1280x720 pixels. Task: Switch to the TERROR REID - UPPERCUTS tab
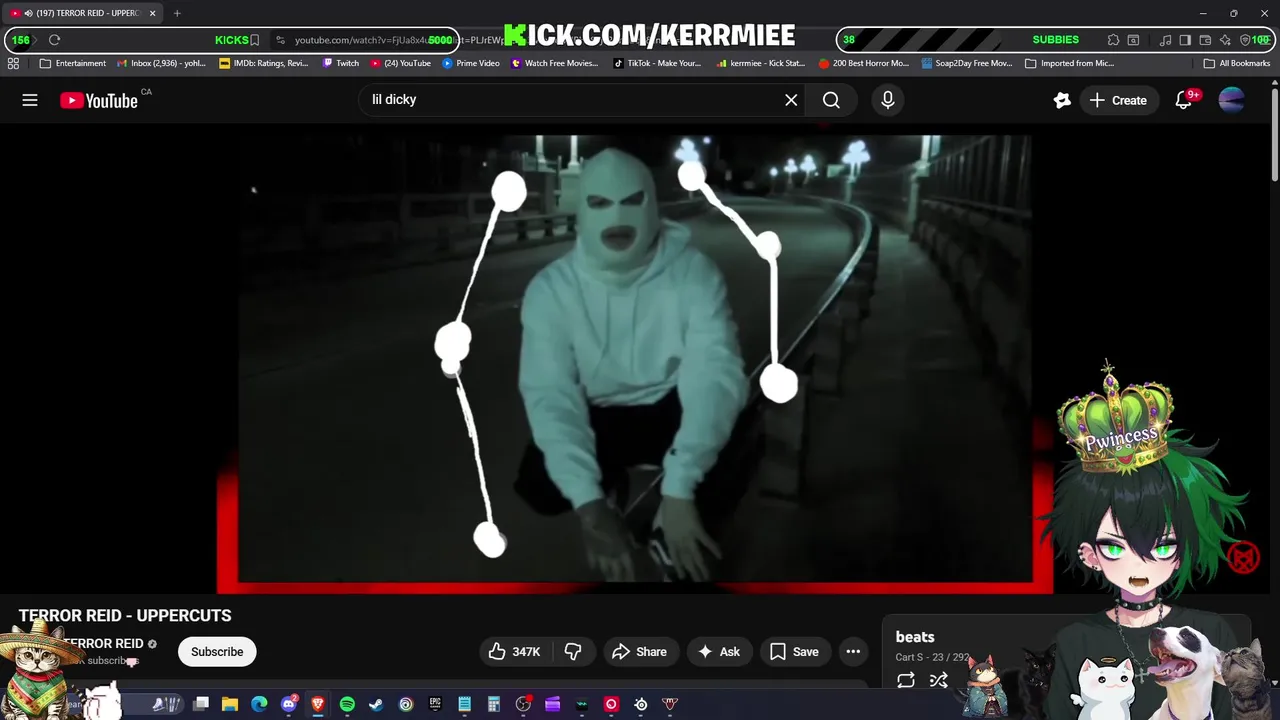80,13
